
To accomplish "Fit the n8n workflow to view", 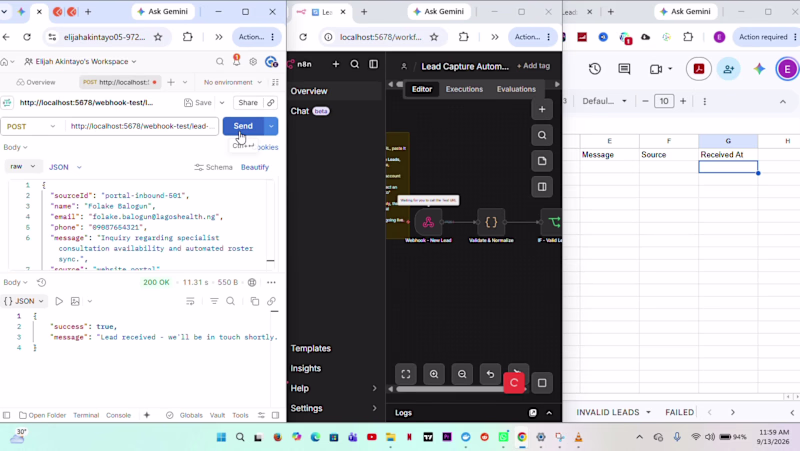I will click(406, 374).
